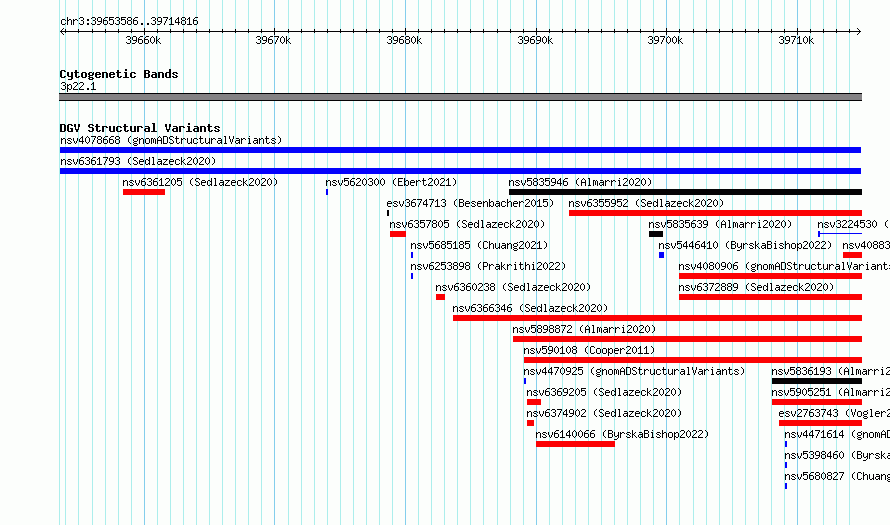This screenshot has height=525, width=890.
Task: Click the nsv5836193 black variant bar
Action: pos(817,381)
